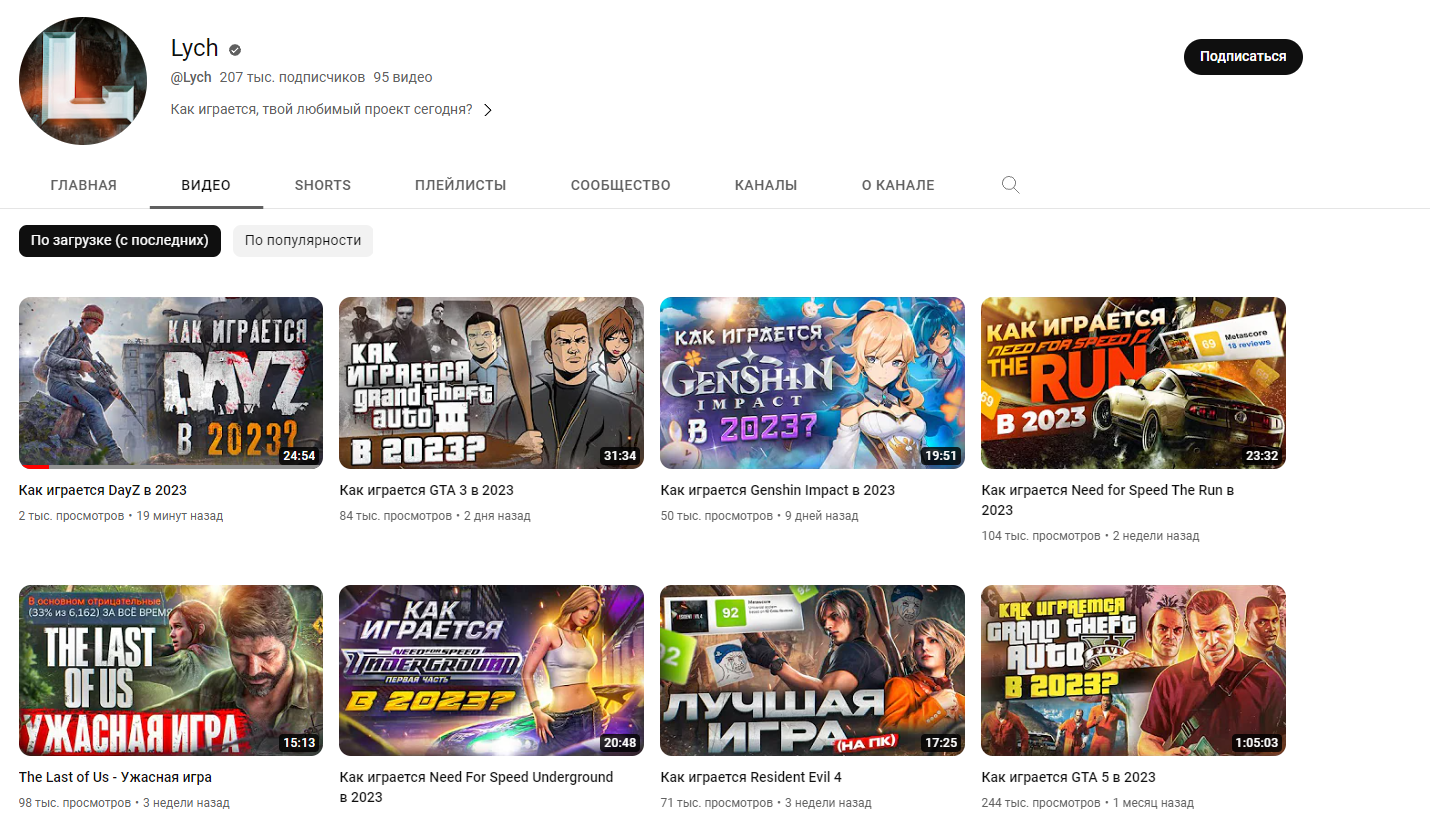
Task: Click the 'Lych' channel name heading
Action: [195, 49]
